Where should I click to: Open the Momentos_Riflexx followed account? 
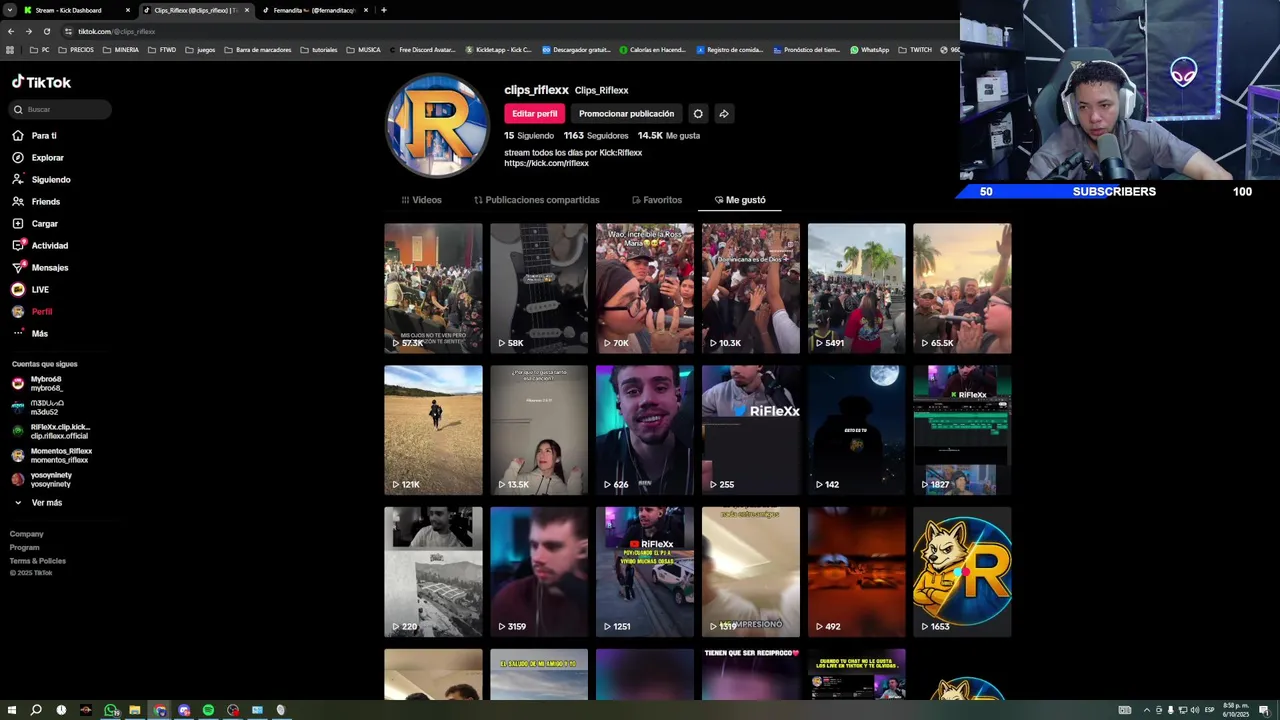tap(52, 455)
